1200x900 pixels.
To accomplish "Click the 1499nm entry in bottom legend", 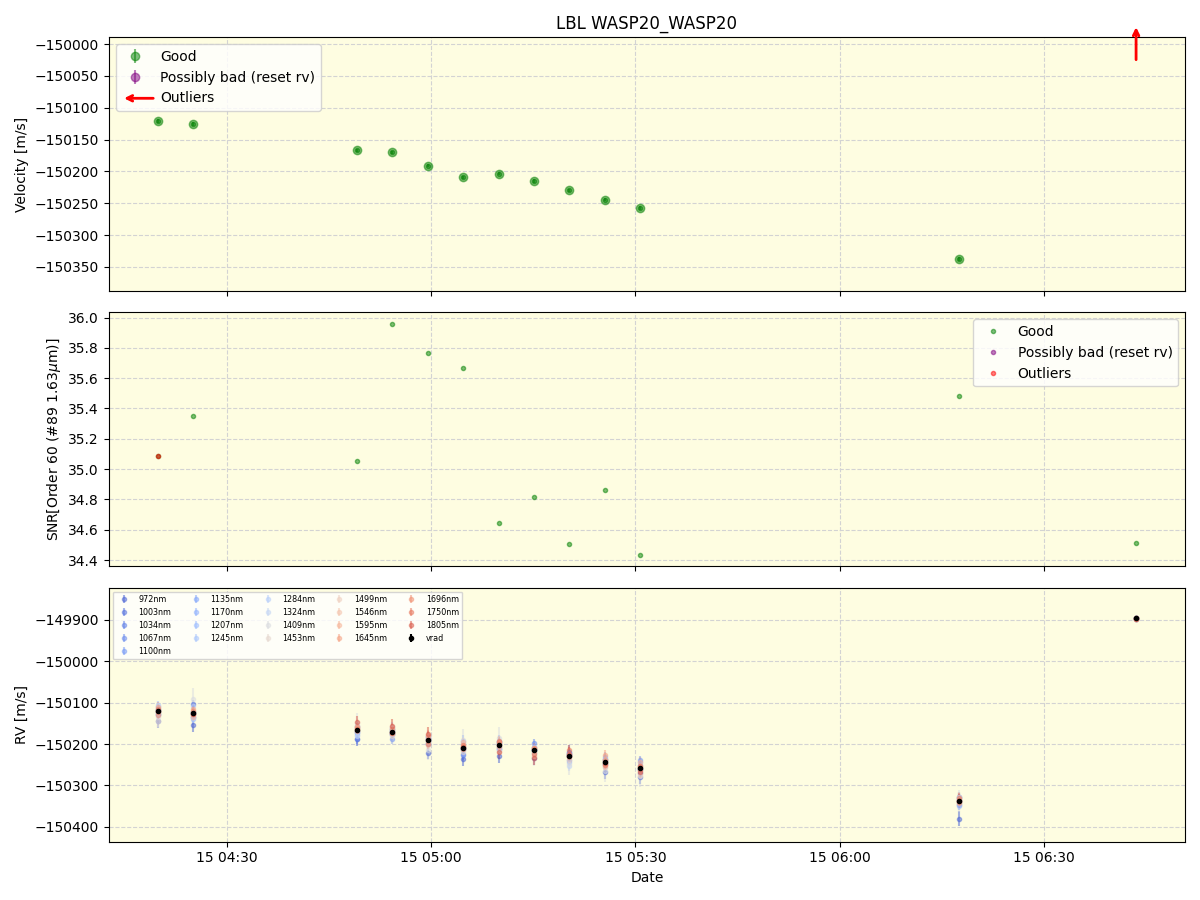I will [x=370, y=599].
